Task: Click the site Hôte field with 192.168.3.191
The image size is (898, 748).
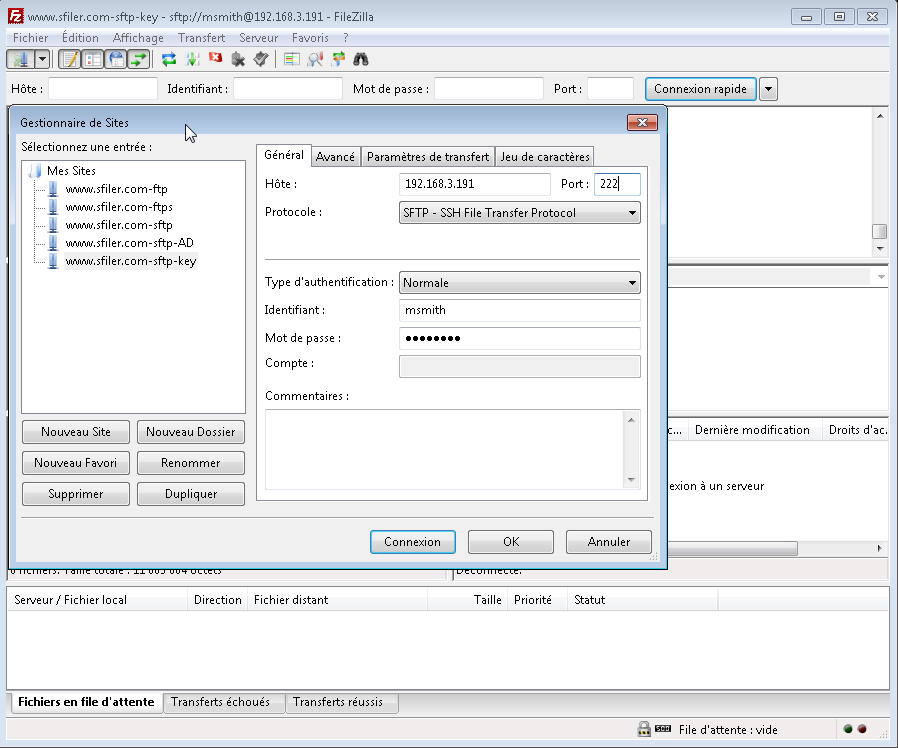Action: [474, 184]
